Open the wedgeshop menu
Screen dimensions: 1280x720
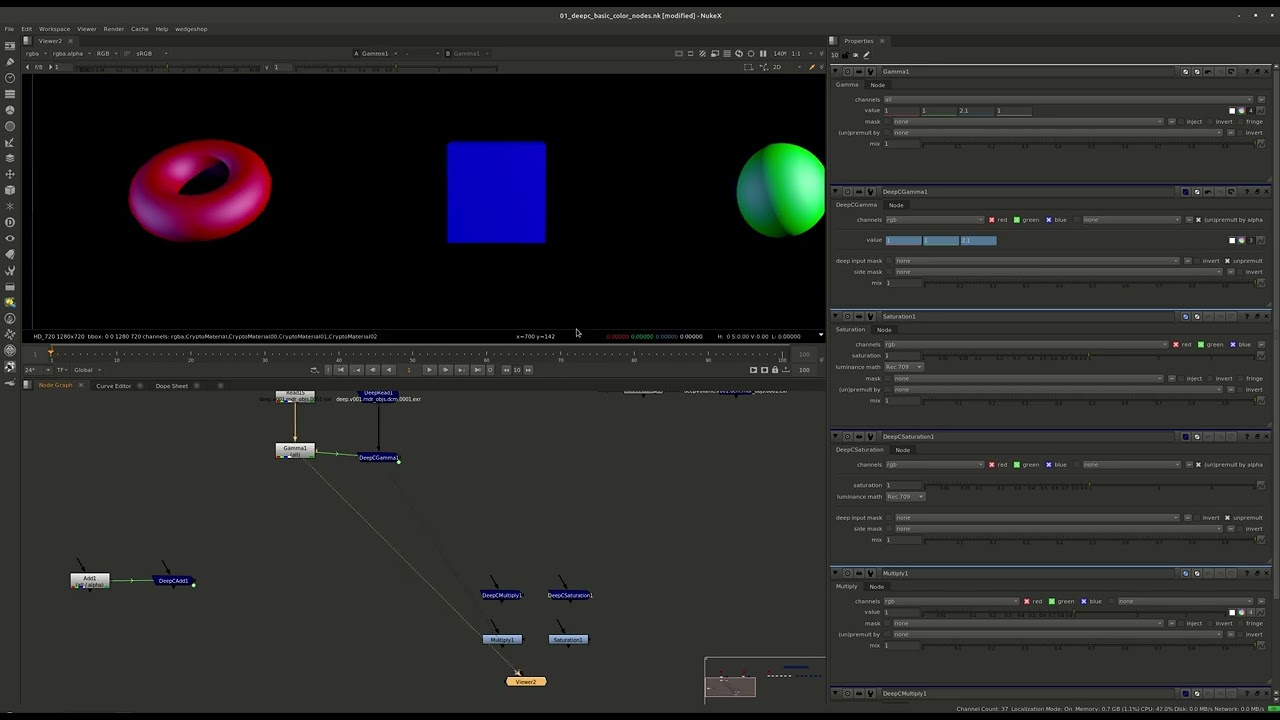pos(191,29)
